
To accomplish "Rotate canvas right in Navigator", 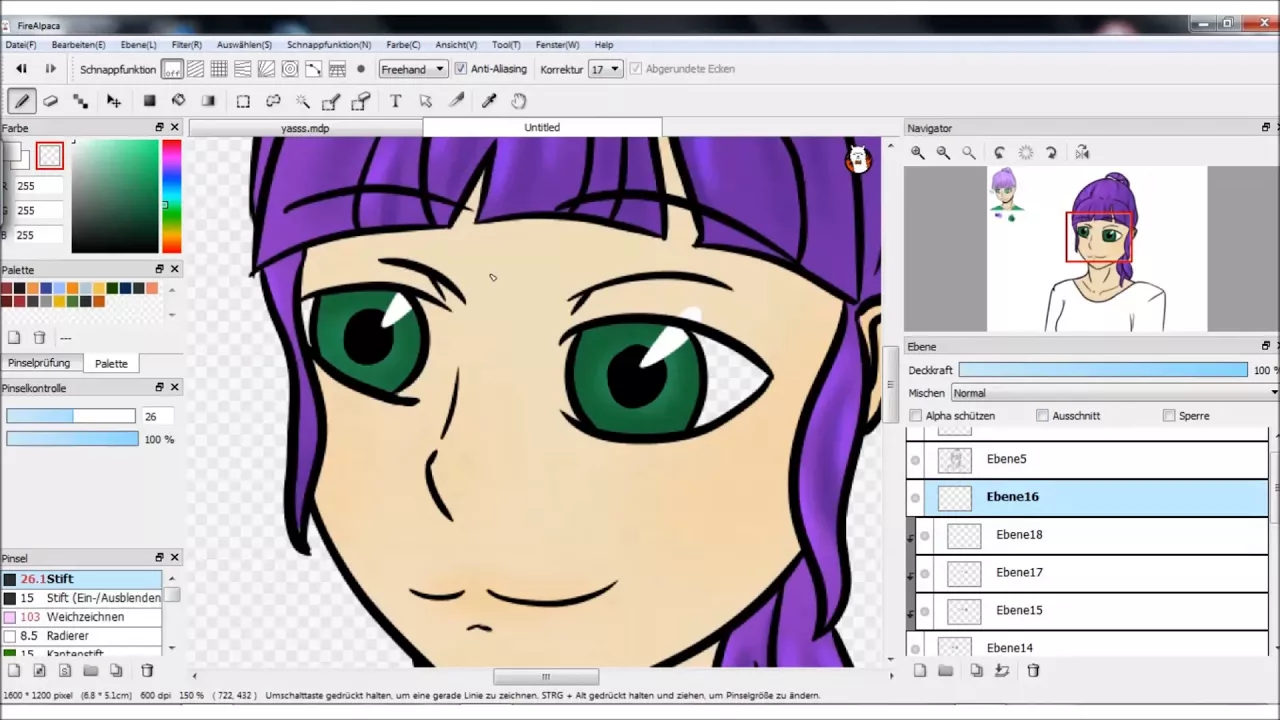I will tap(1051, 153).
